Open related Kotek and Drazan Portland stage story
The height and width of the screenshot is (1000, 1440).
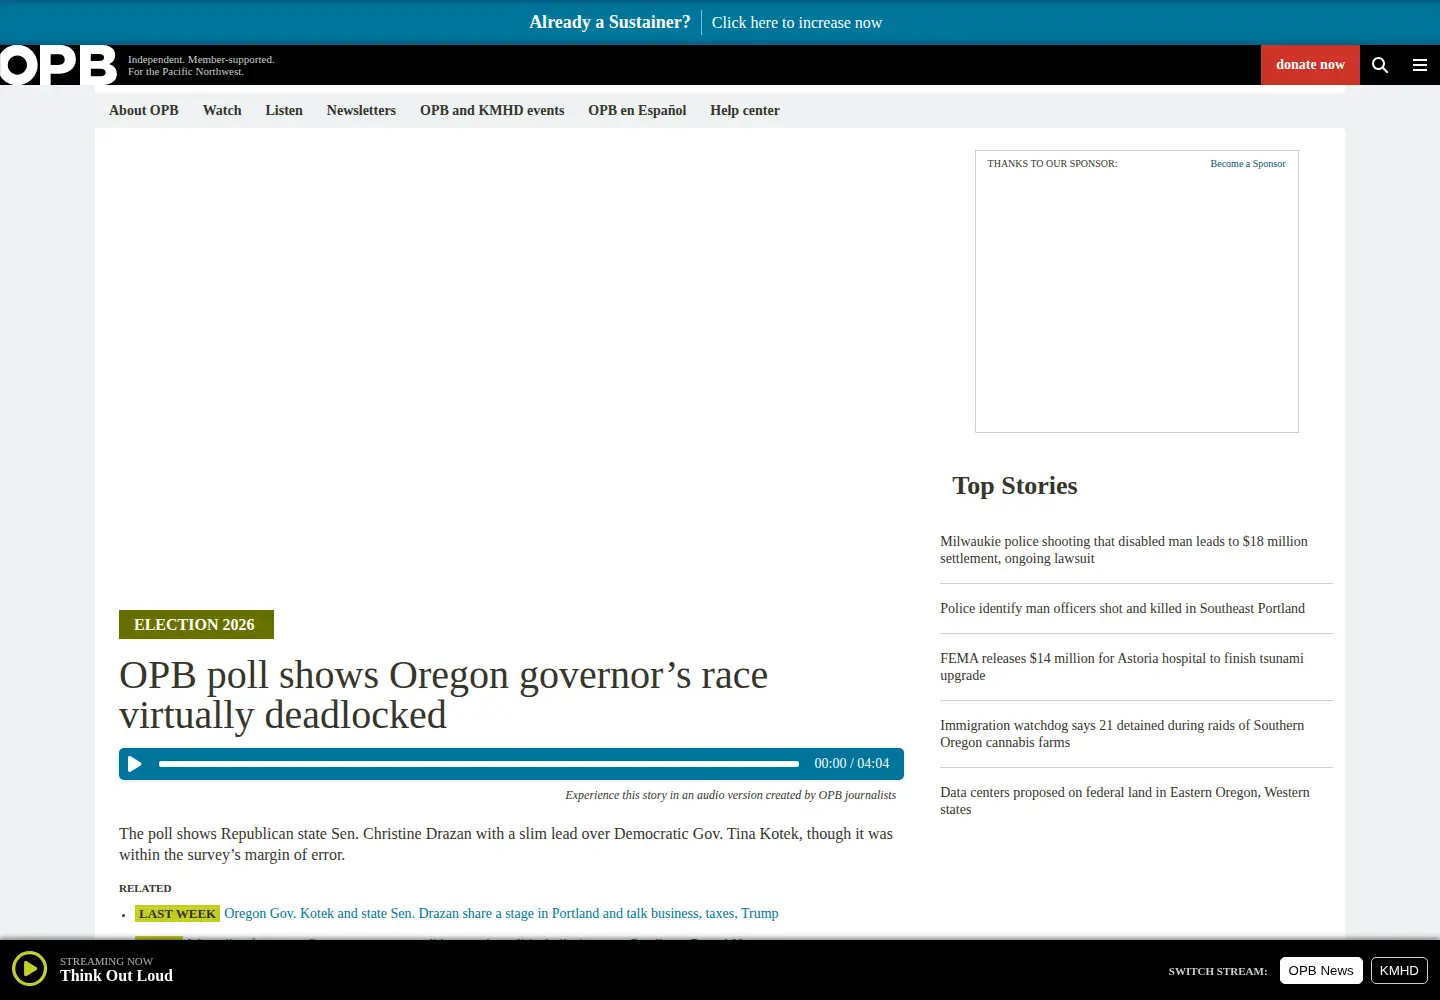tap(501, 914)
